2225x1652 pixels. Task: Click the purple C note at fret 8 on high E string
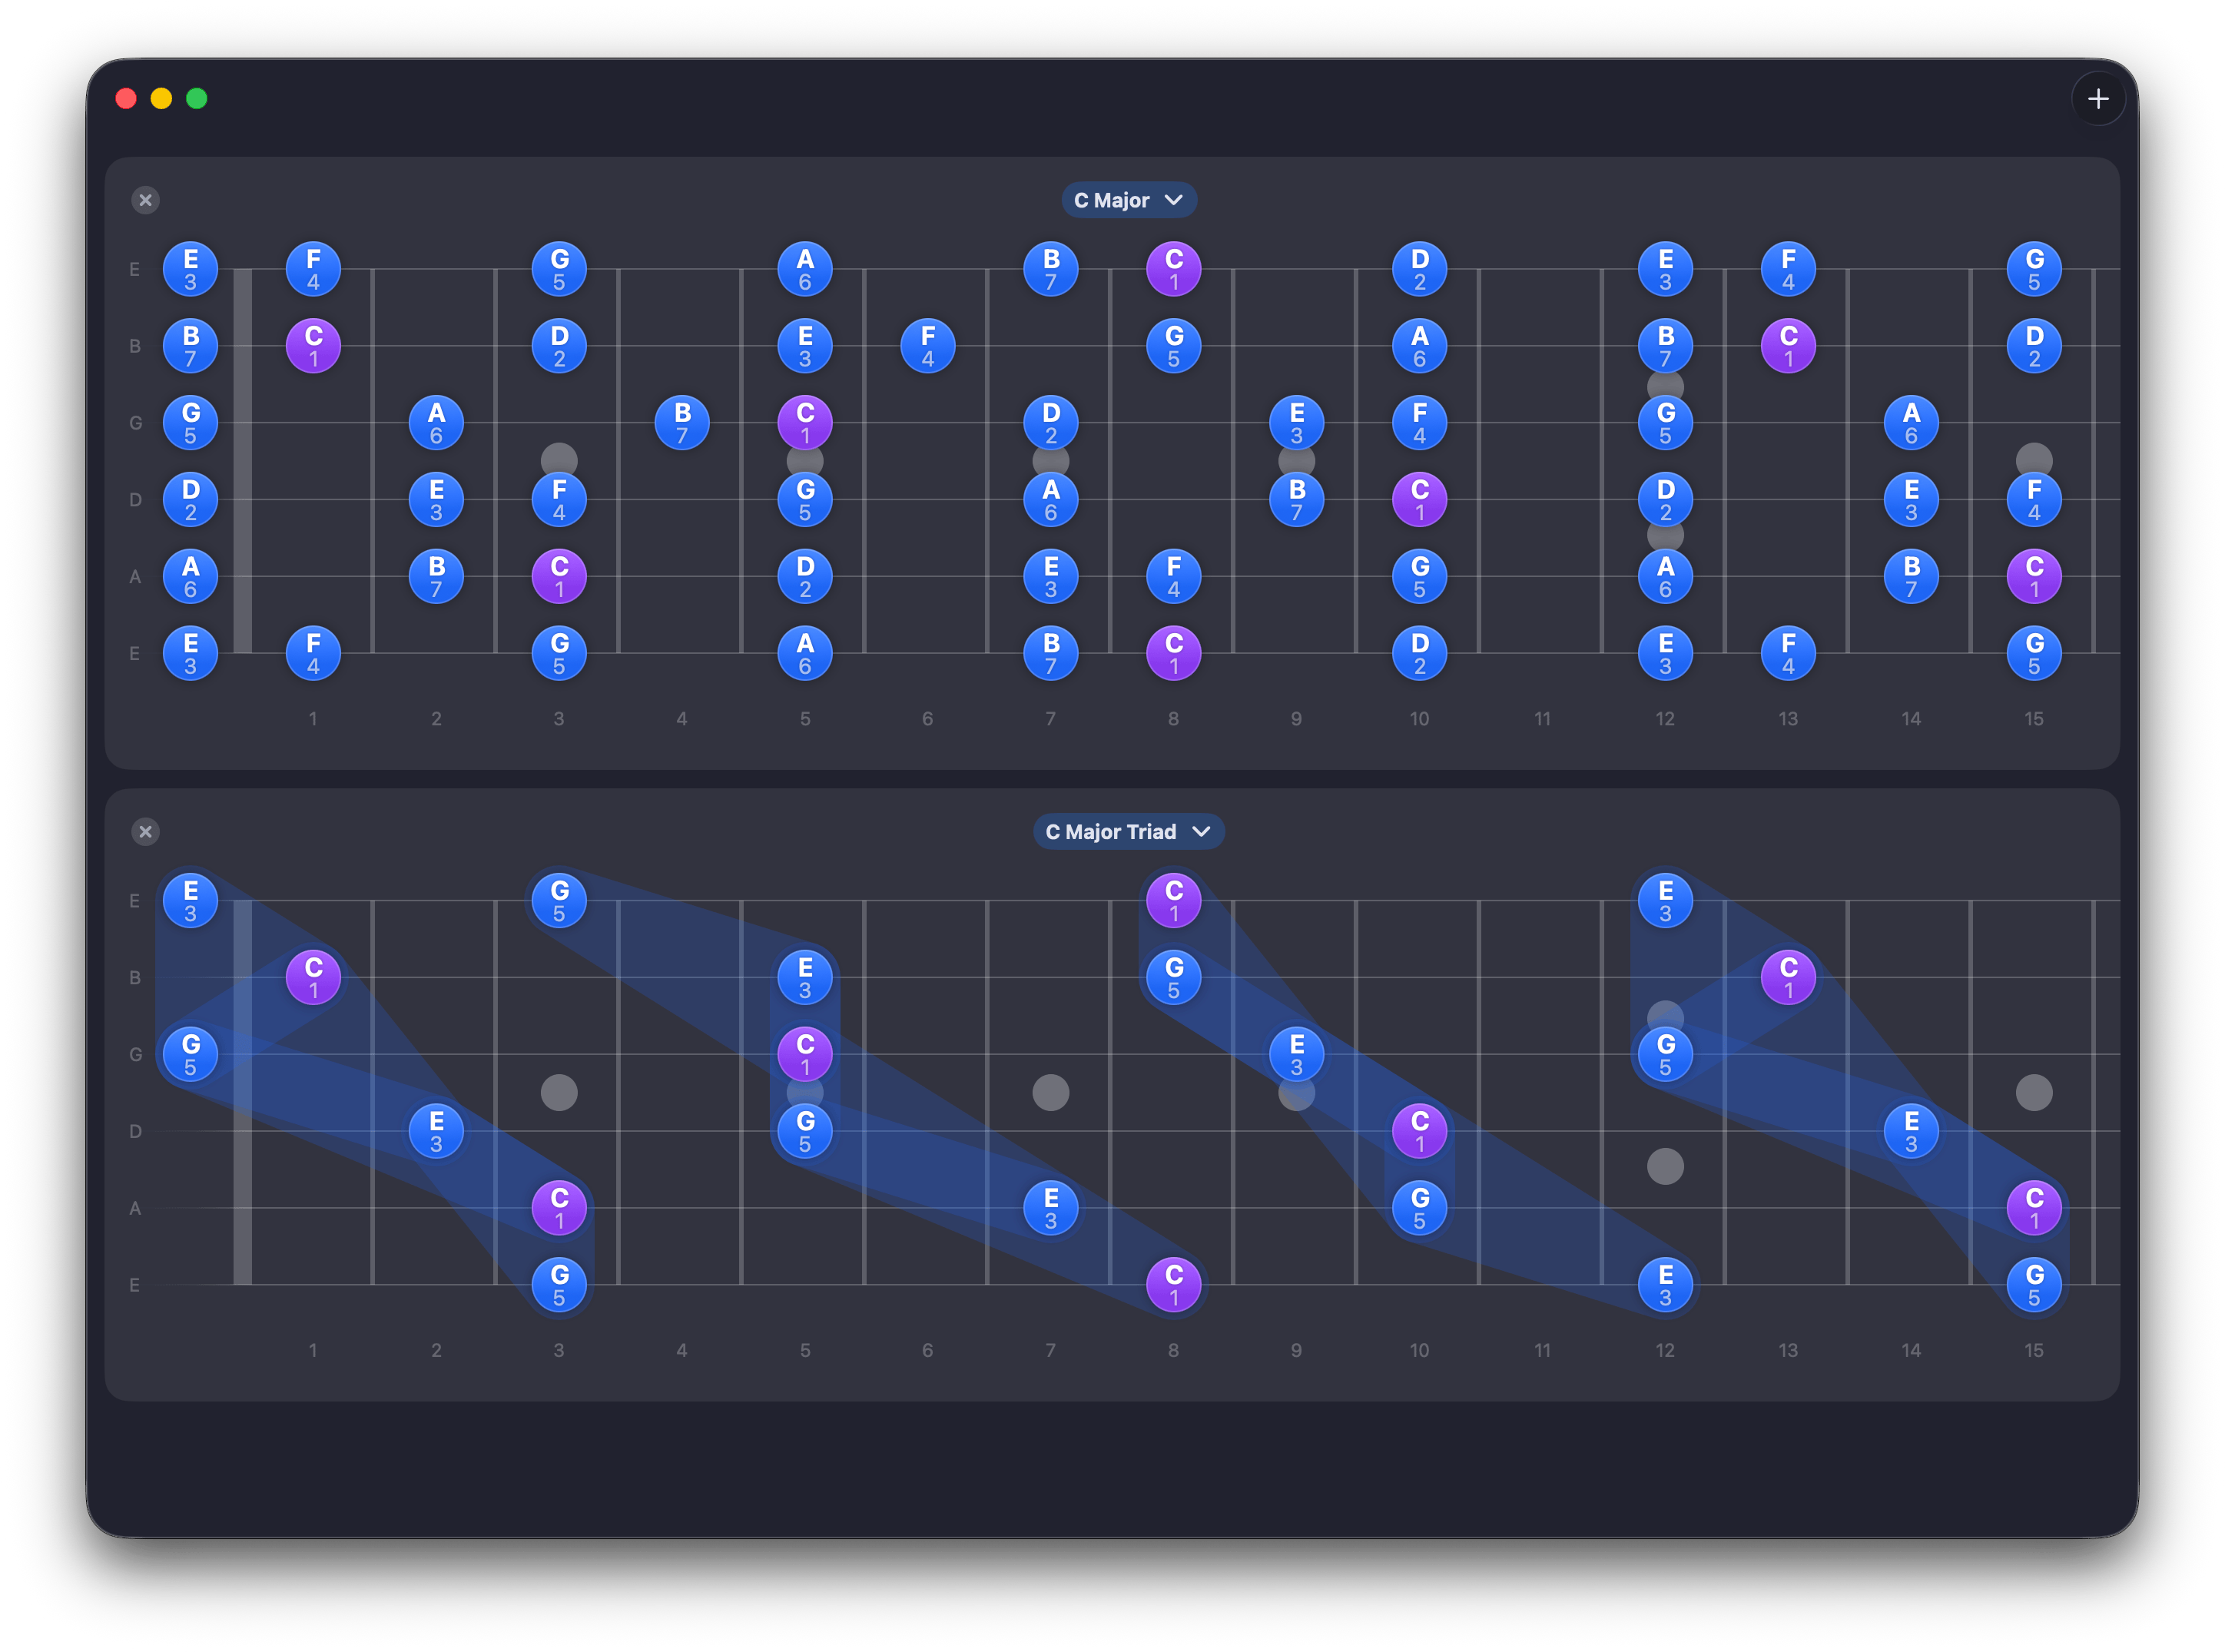click(1174, 268)
